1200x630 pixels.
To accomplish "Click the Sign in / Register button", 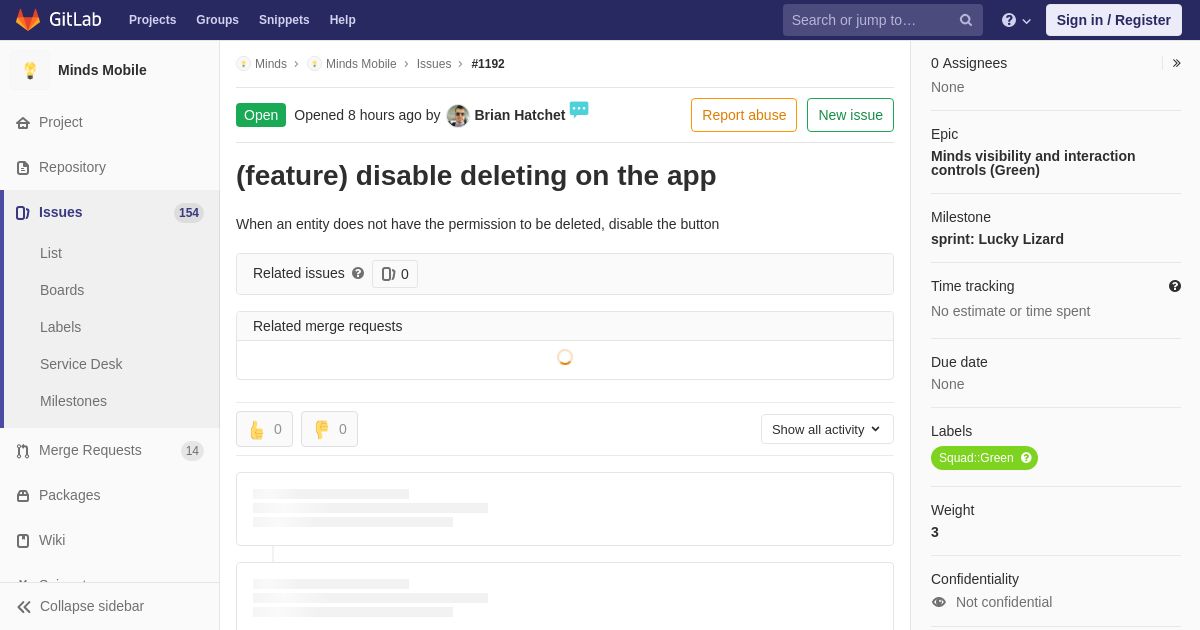I will click(x=1113, y=20).
